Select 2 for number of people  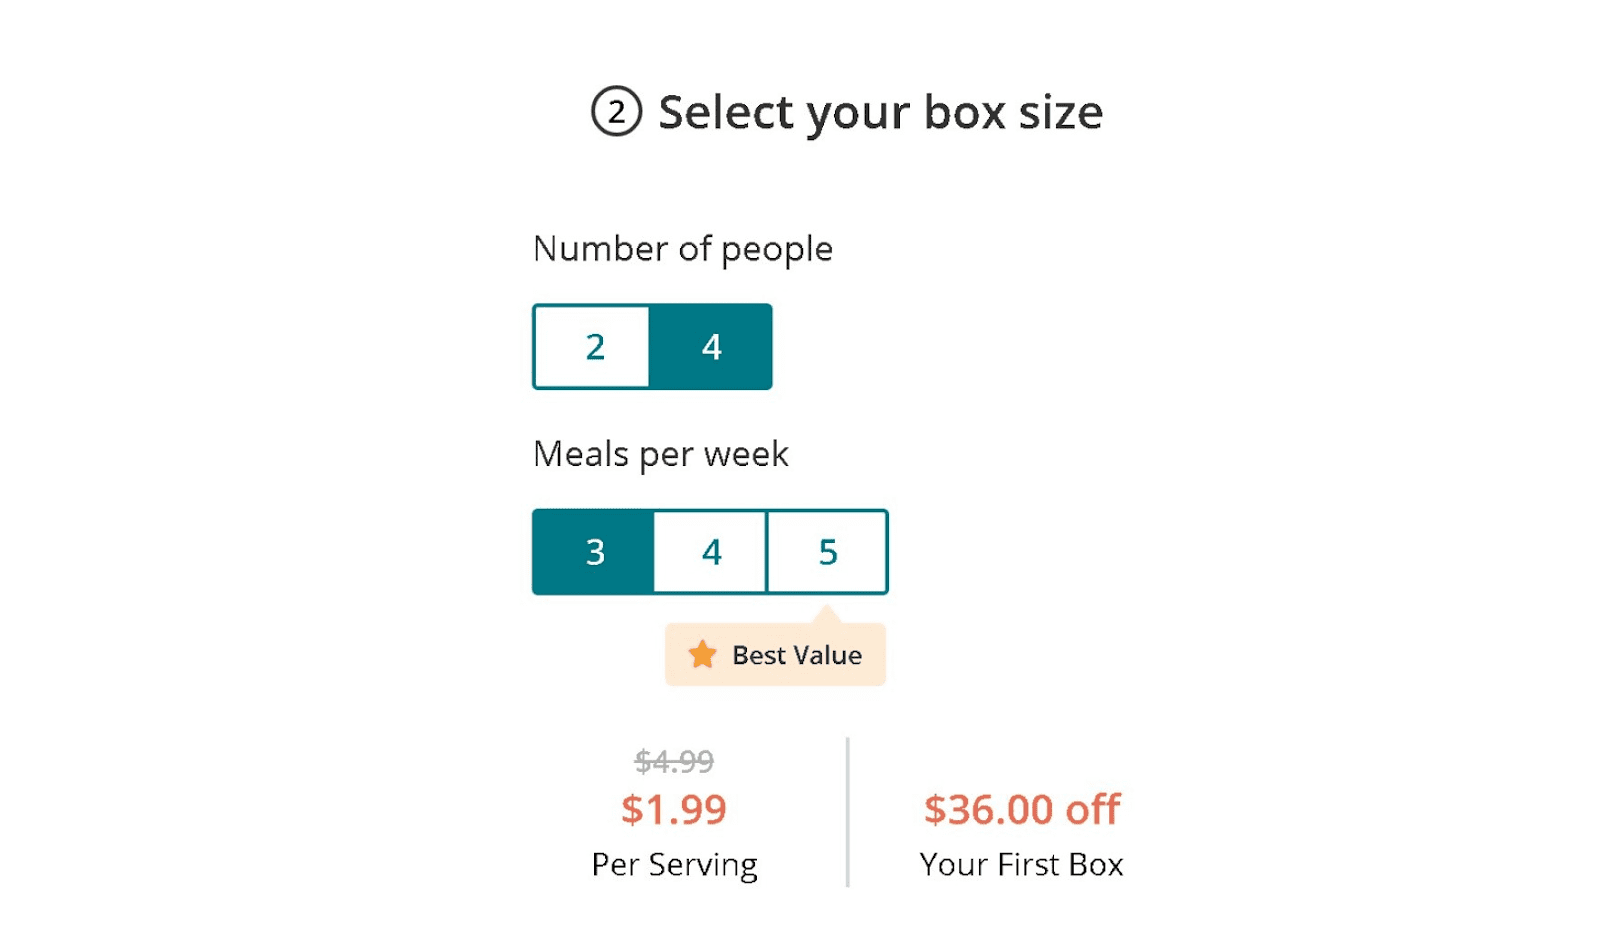coord(592,347)
